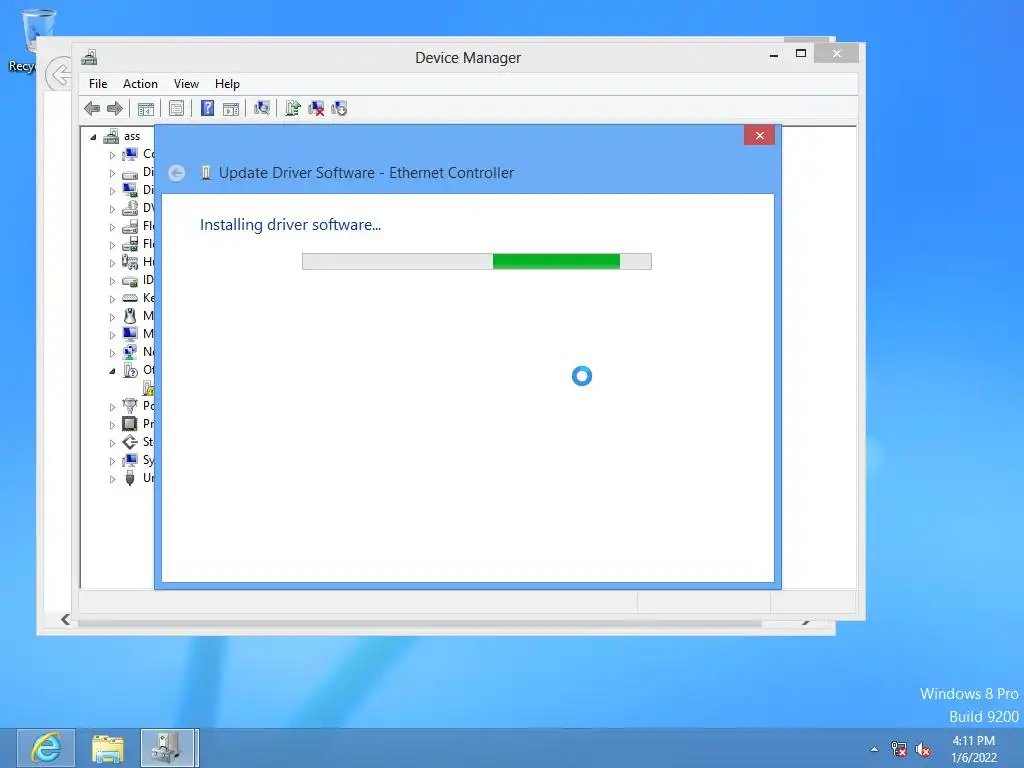Select the Human Interface Devices icon
1024x768 pixels.
130,262
